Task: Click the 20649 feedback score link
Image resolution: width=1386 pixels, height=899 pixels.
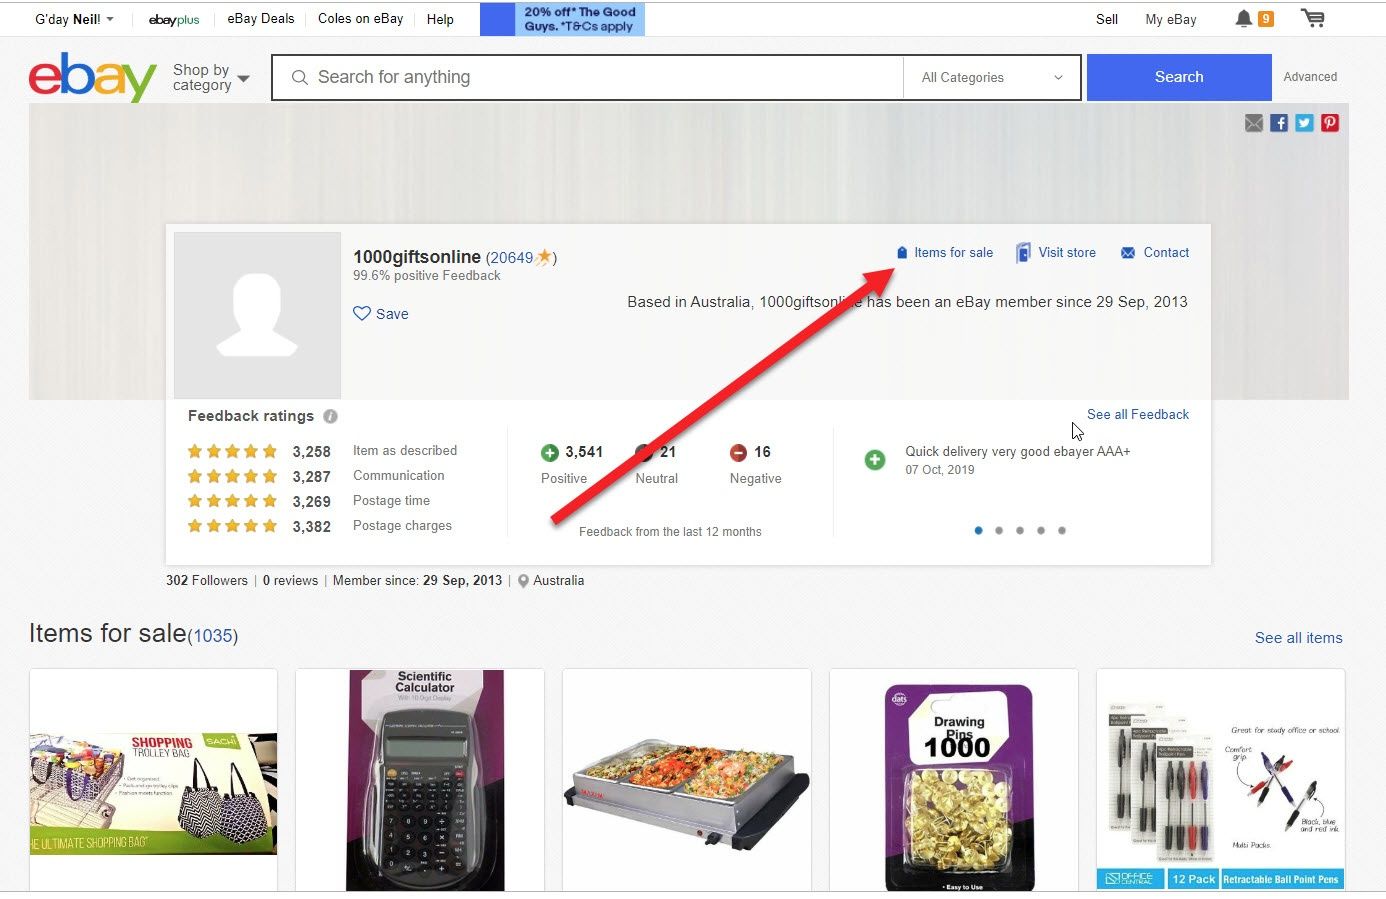Action: 512,258
